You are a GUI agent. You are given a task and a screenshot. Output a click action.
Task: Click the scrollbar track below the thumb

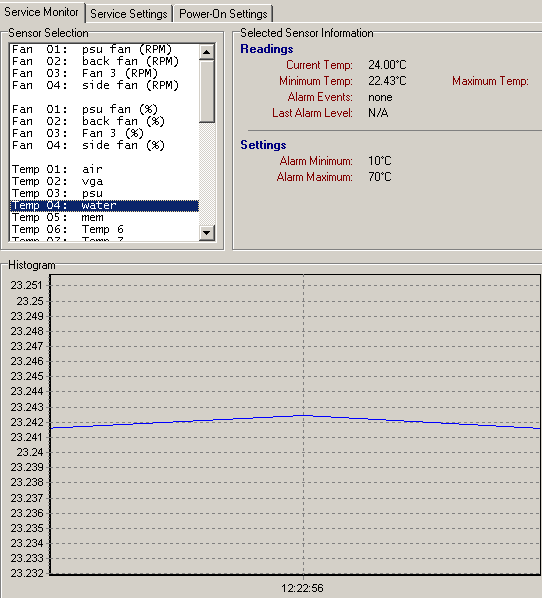206,174
